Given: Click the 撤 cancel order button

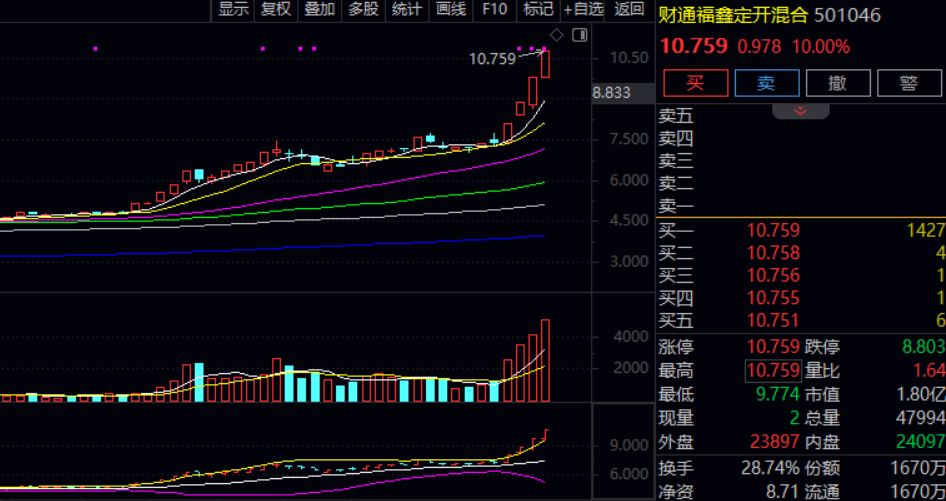Looking at the screenshot, I should (838, 83).
